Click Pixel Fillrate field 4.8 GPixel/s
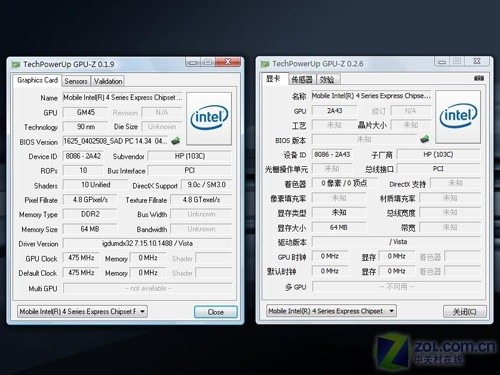This screenshot has width=500, height=375. click(90, 200)
